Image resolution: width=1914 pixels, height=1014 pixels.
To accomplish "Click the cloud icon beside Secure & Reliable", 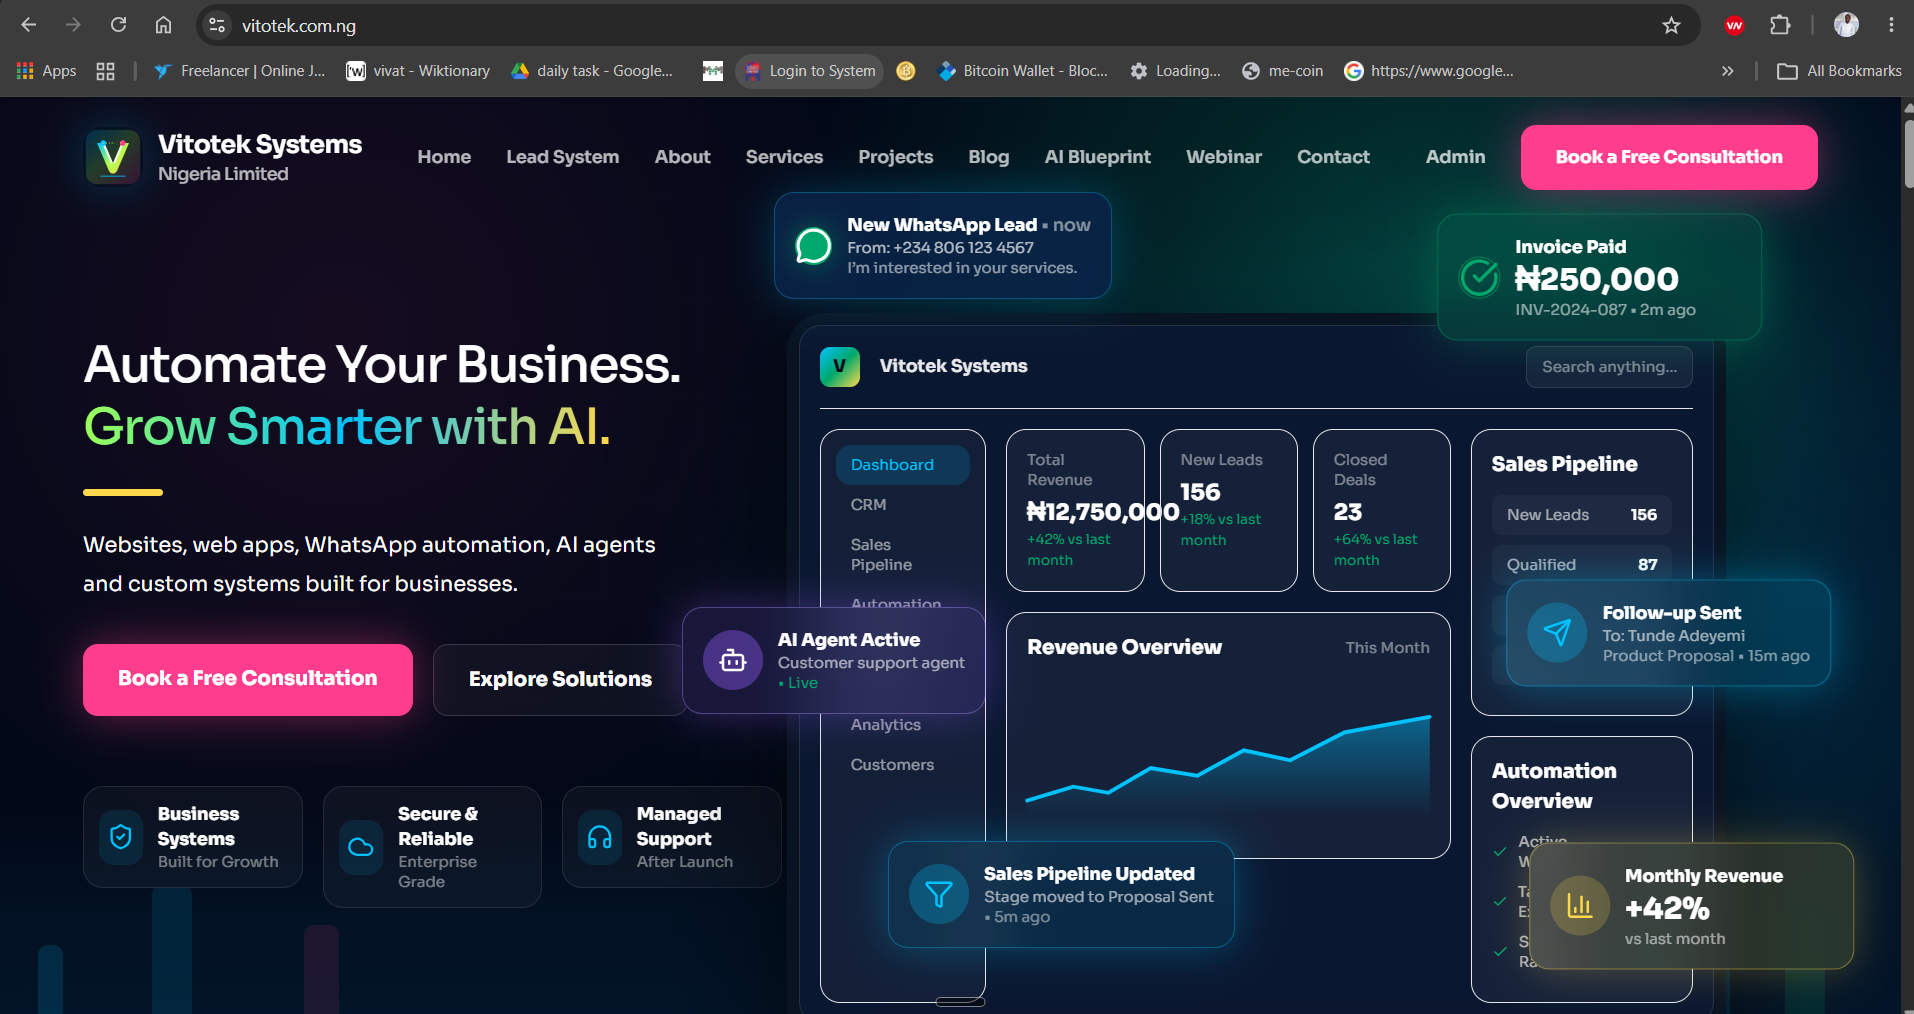I will pyautogui.click(x=361, y=847).
